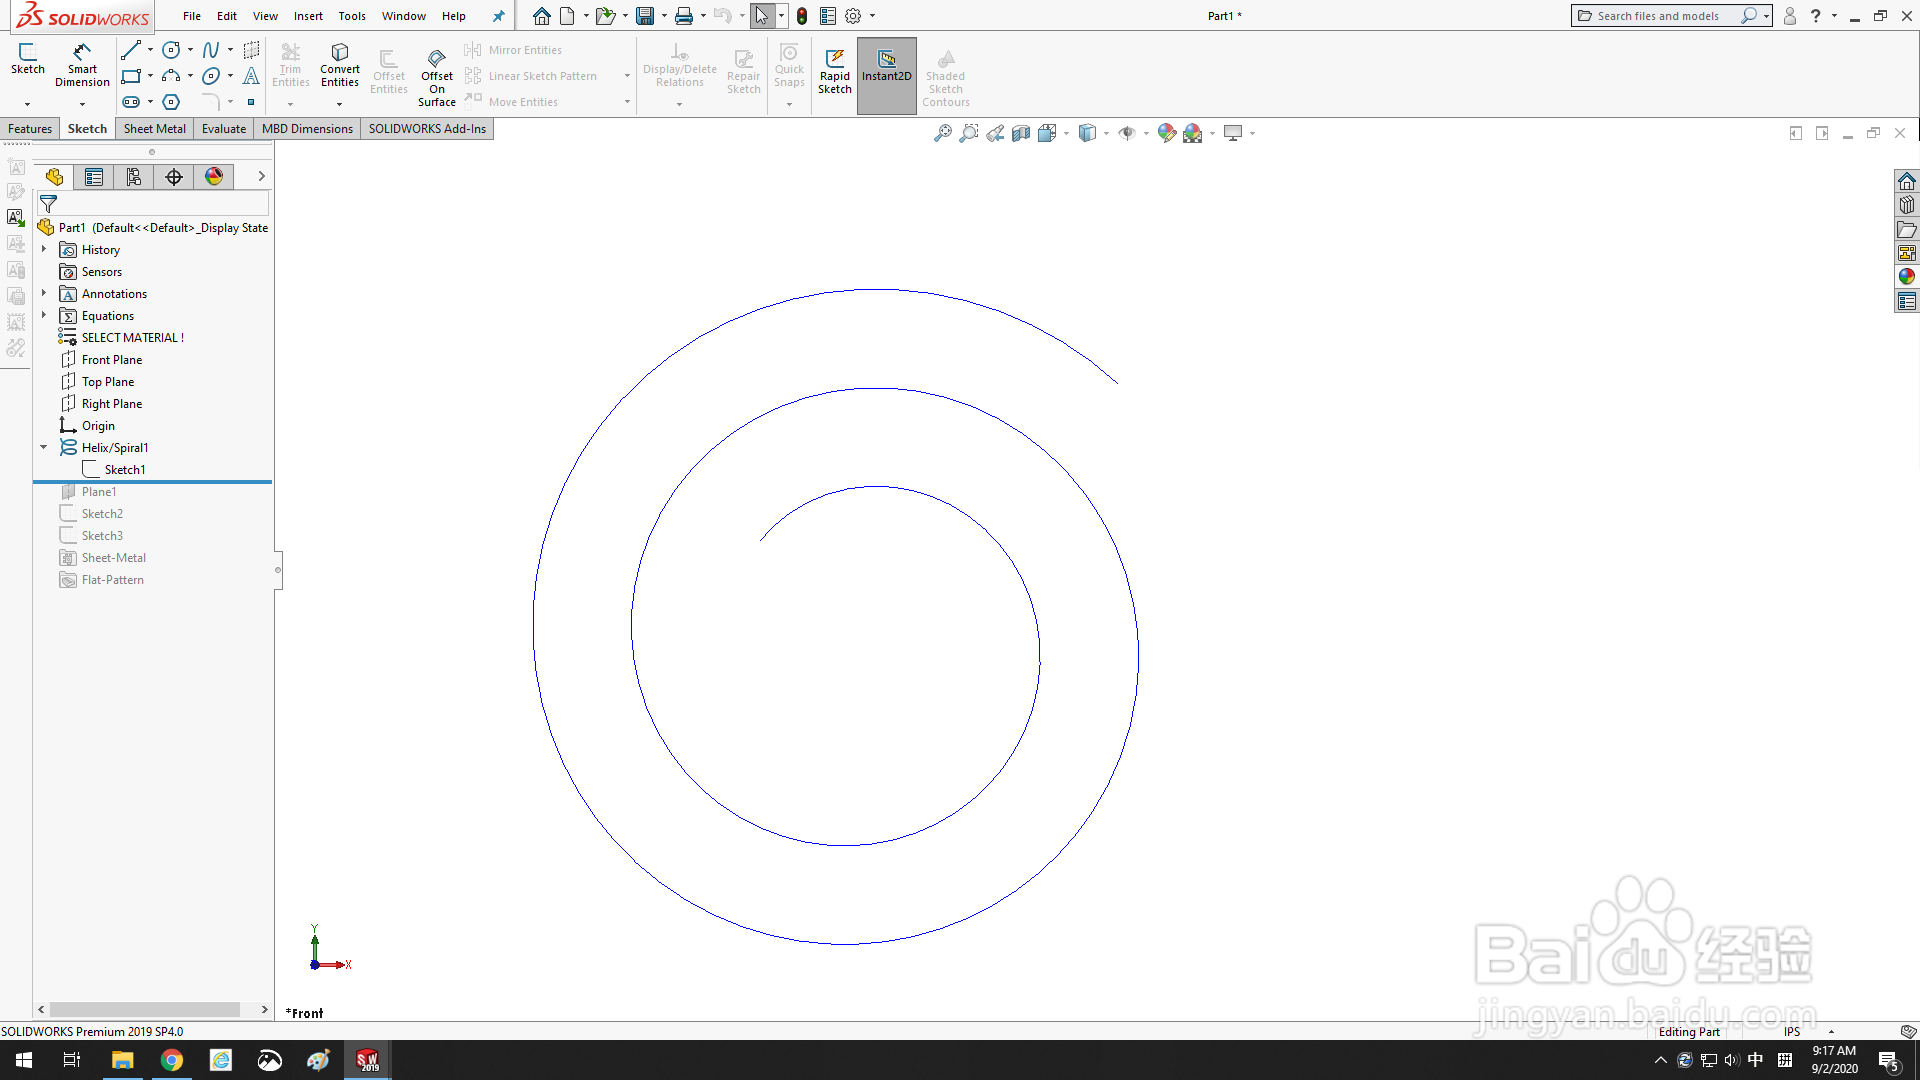Image resolution: width=1920 pixels, height=1080 pixels.
Task: Switch to the Features tab
Action: coord(29,128)
